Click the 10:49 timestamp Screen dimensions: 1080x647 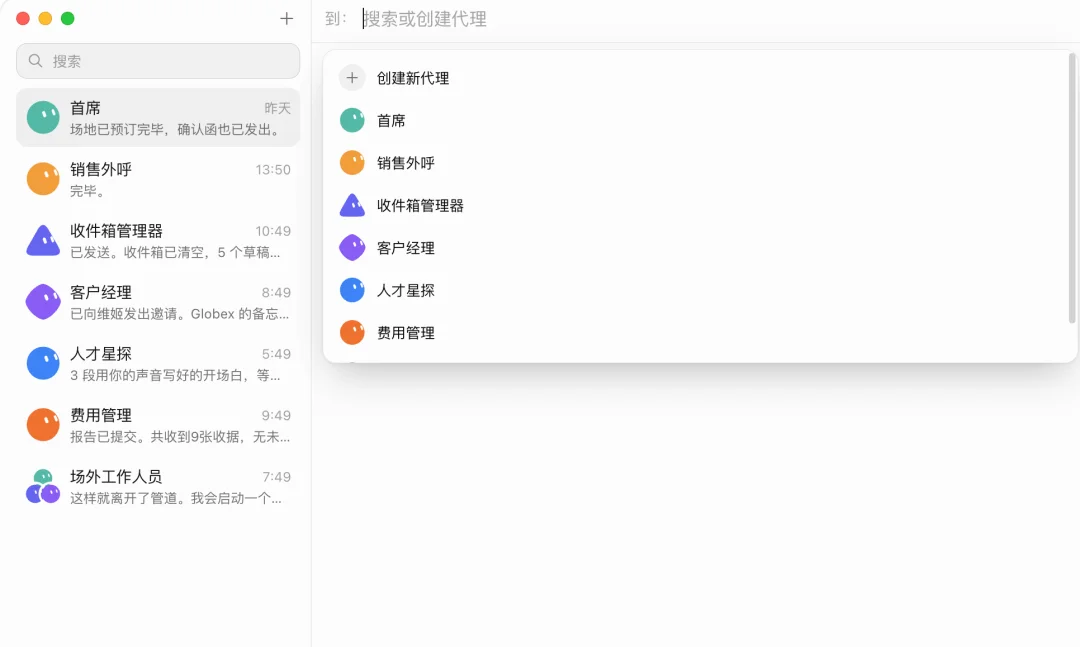[x=273, y=231]
